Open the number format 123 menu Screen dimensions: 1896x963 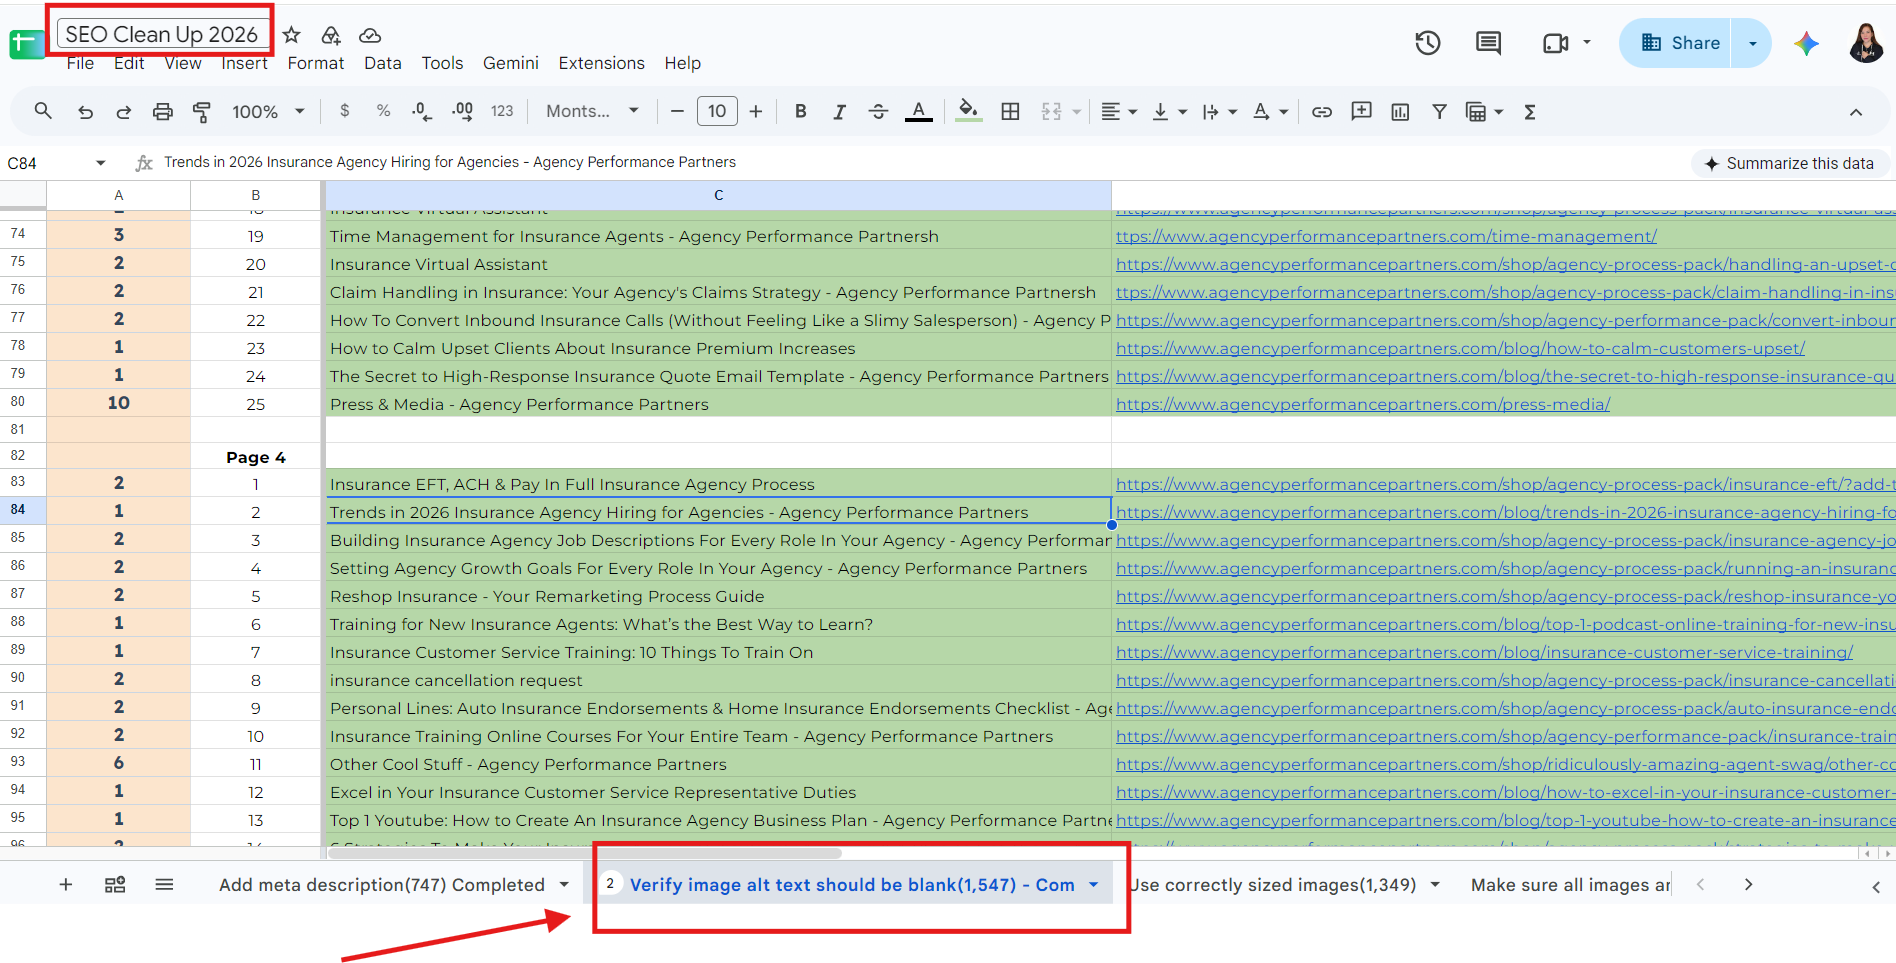[x=502, y=111]
